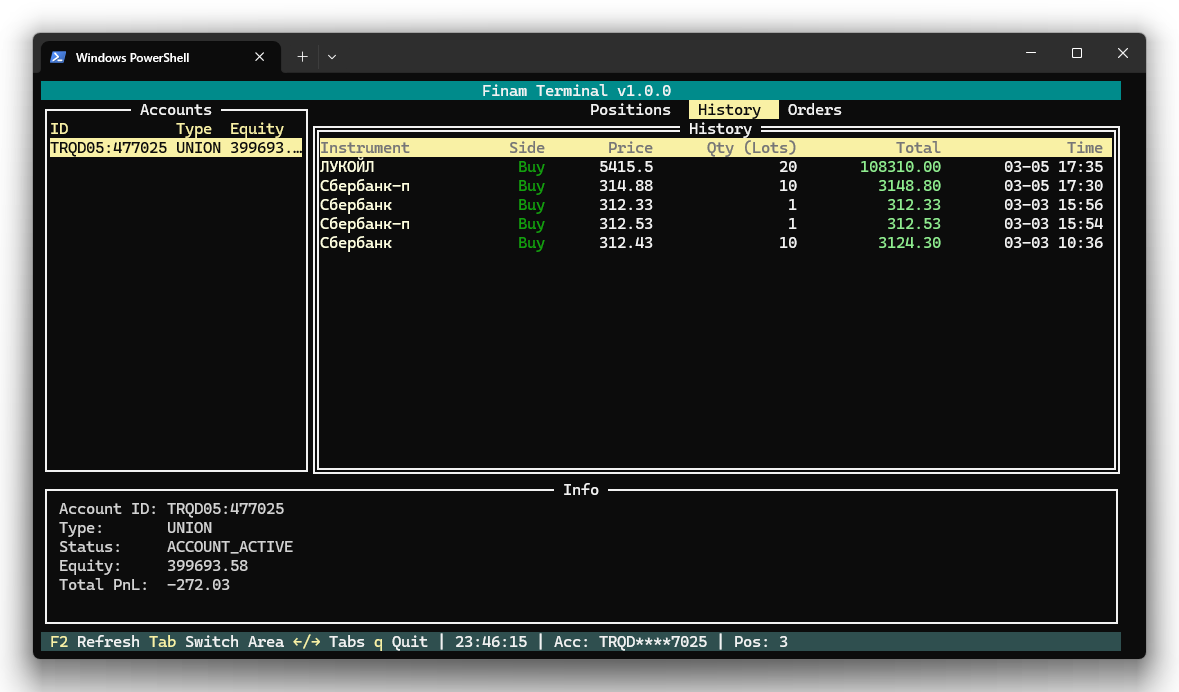Open the Orders tab

coord(814,110)
